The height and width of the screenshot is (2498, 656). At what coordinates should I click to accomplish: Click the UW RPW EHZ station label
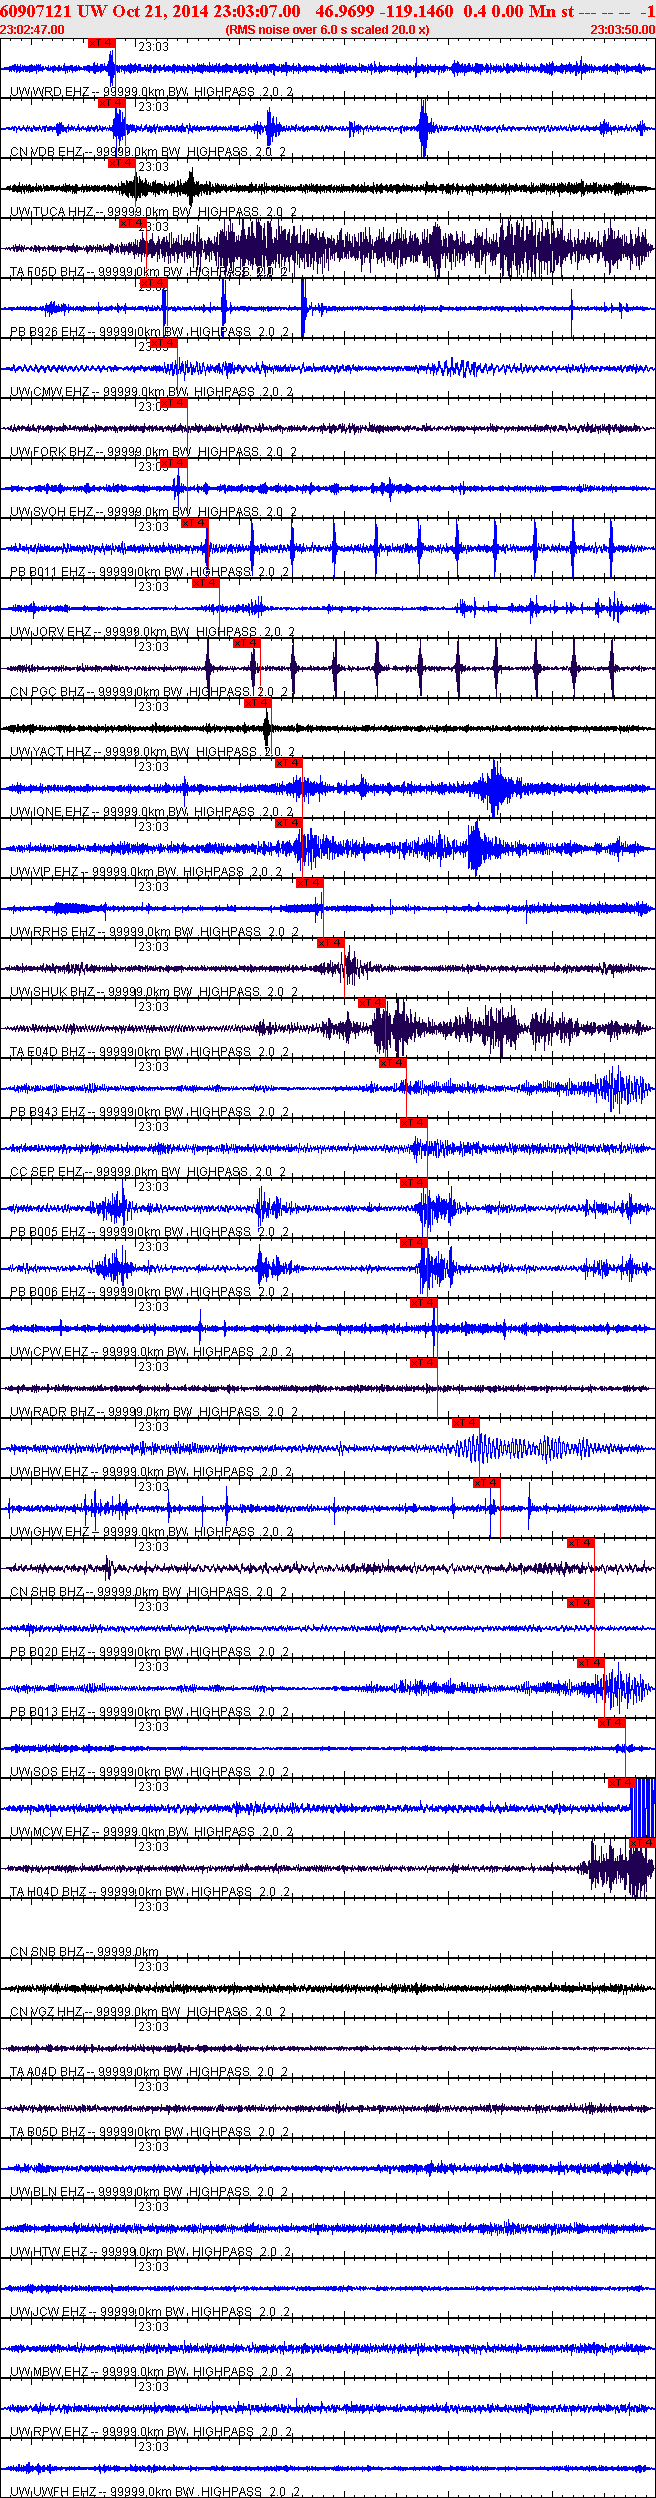click(x=151, y=2432)
